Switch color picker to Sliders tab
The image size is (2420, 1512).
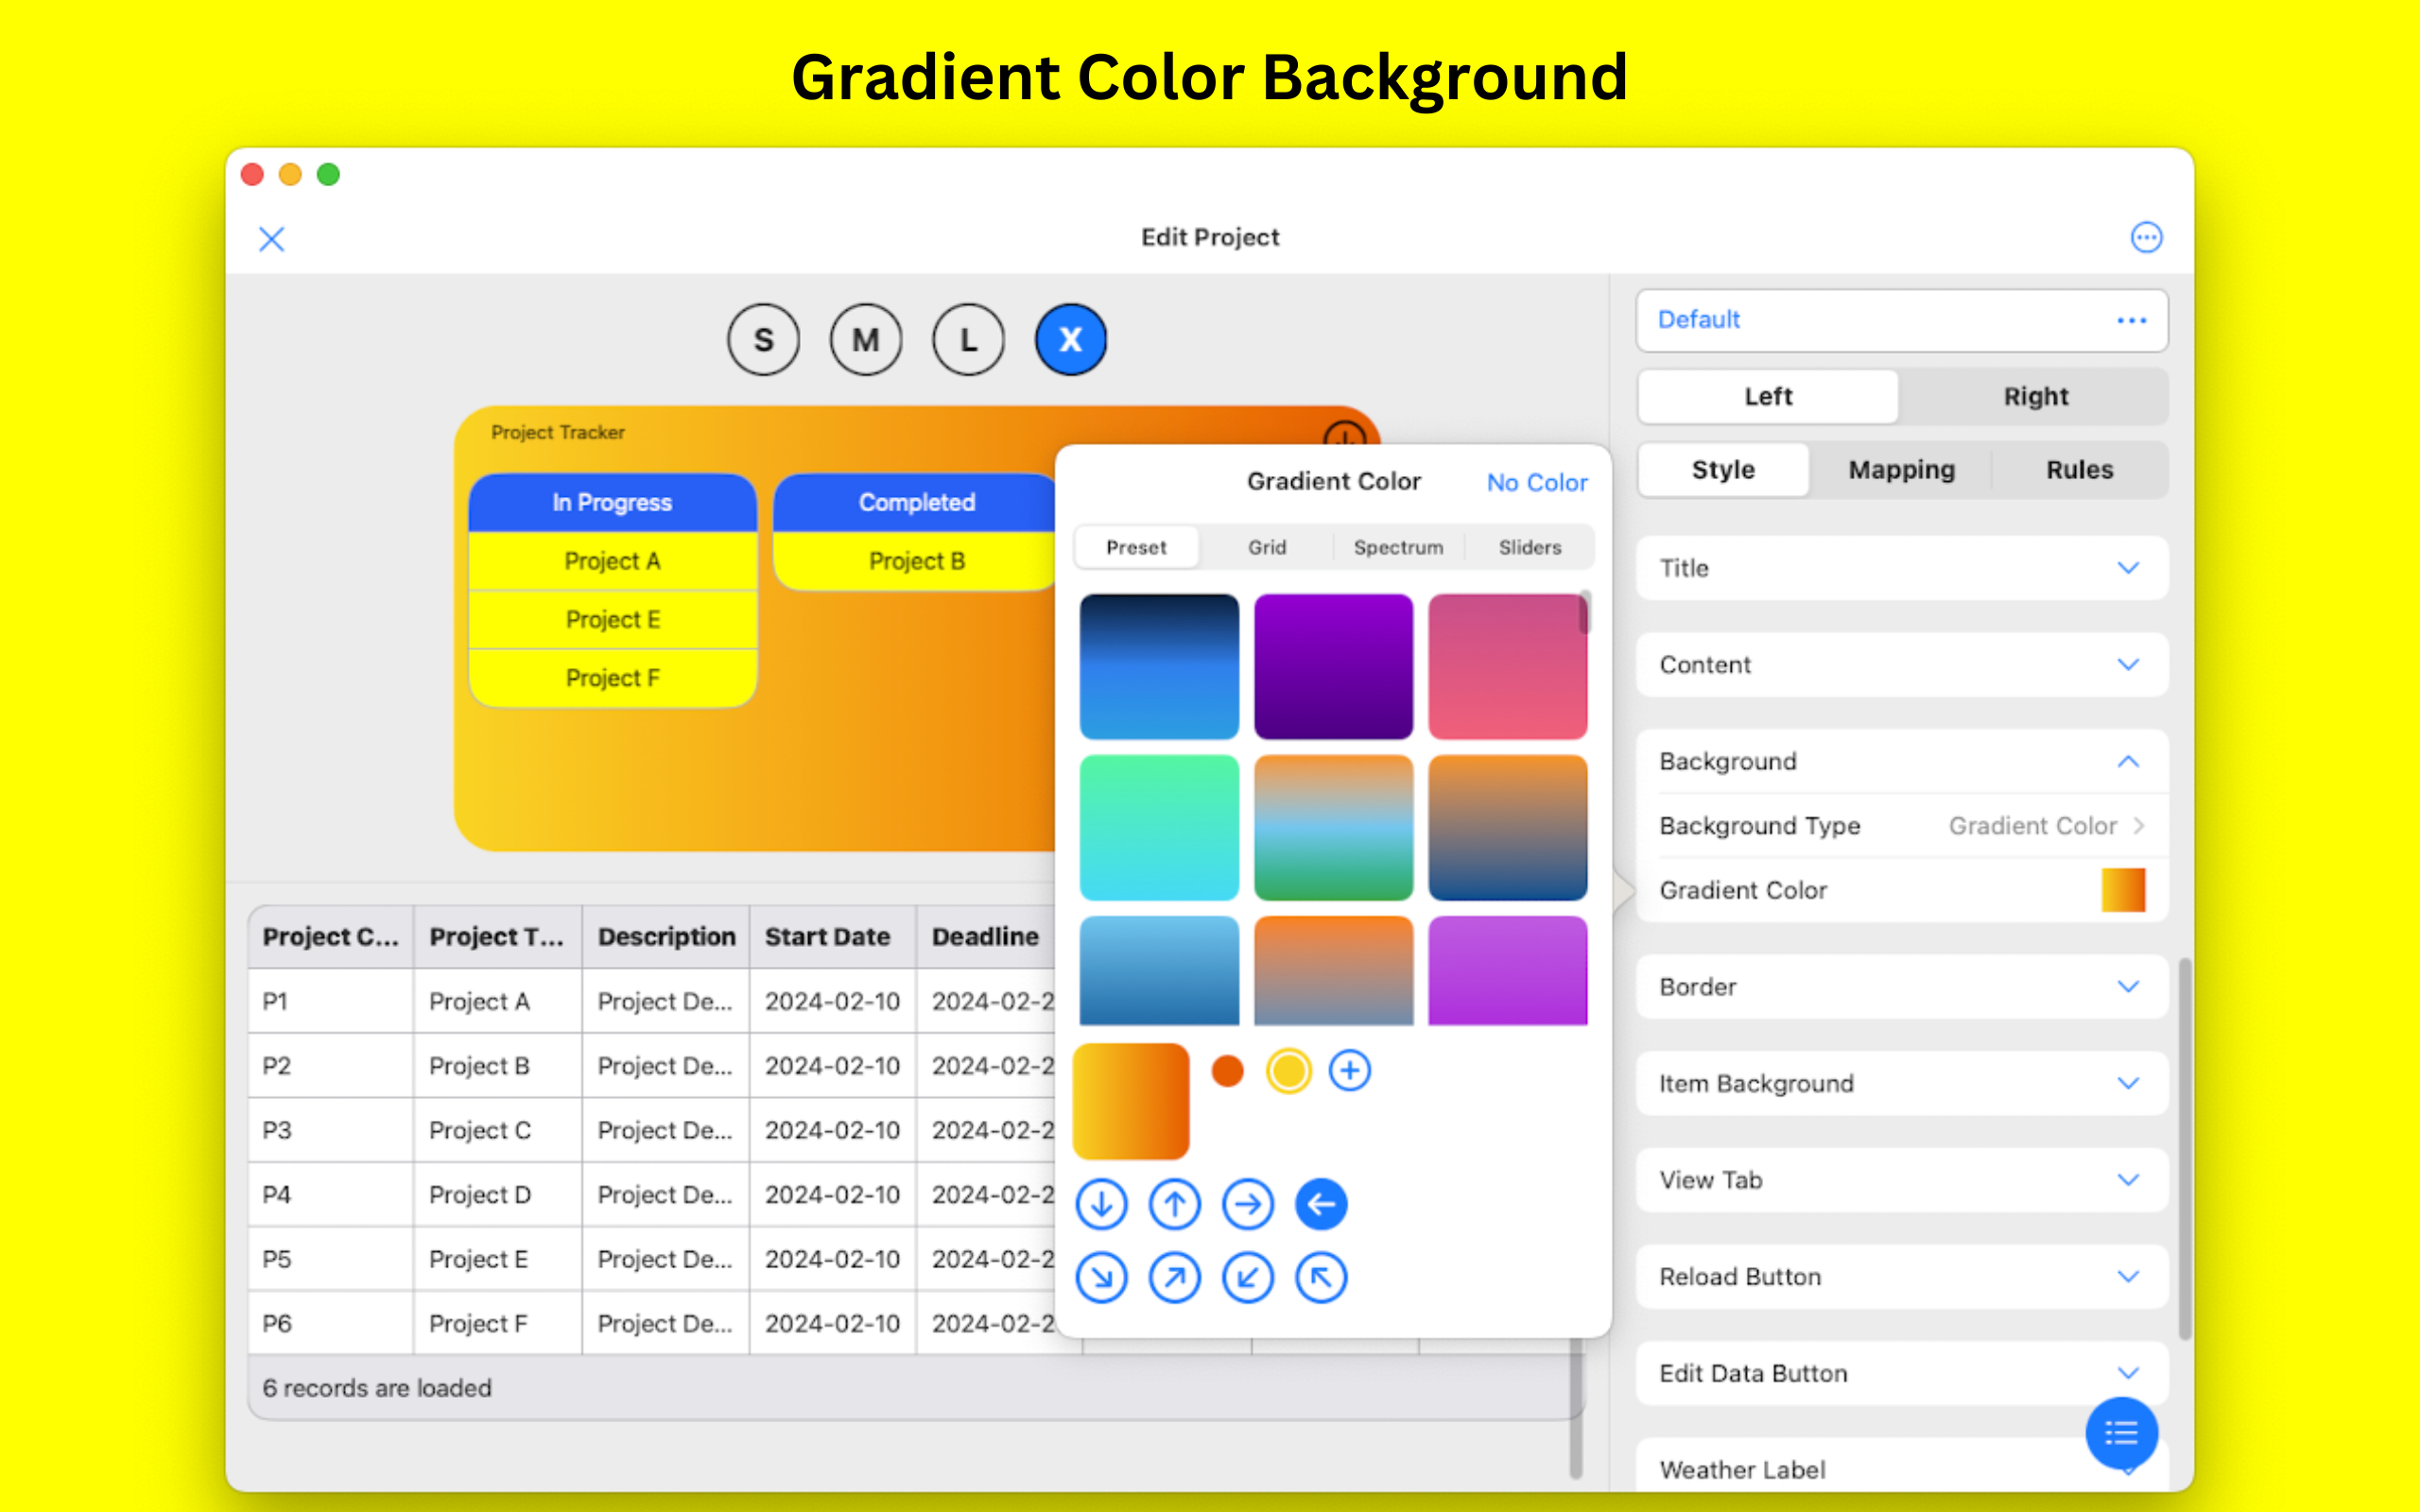pyautogui.click(x=1530, y=548)
